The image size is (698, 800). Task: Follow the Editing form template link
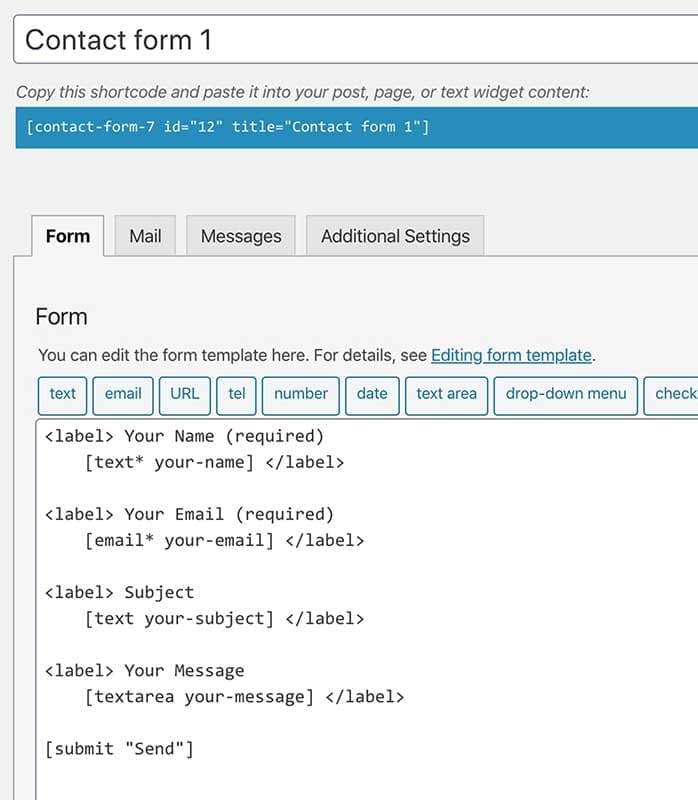(x=511, y=355)
